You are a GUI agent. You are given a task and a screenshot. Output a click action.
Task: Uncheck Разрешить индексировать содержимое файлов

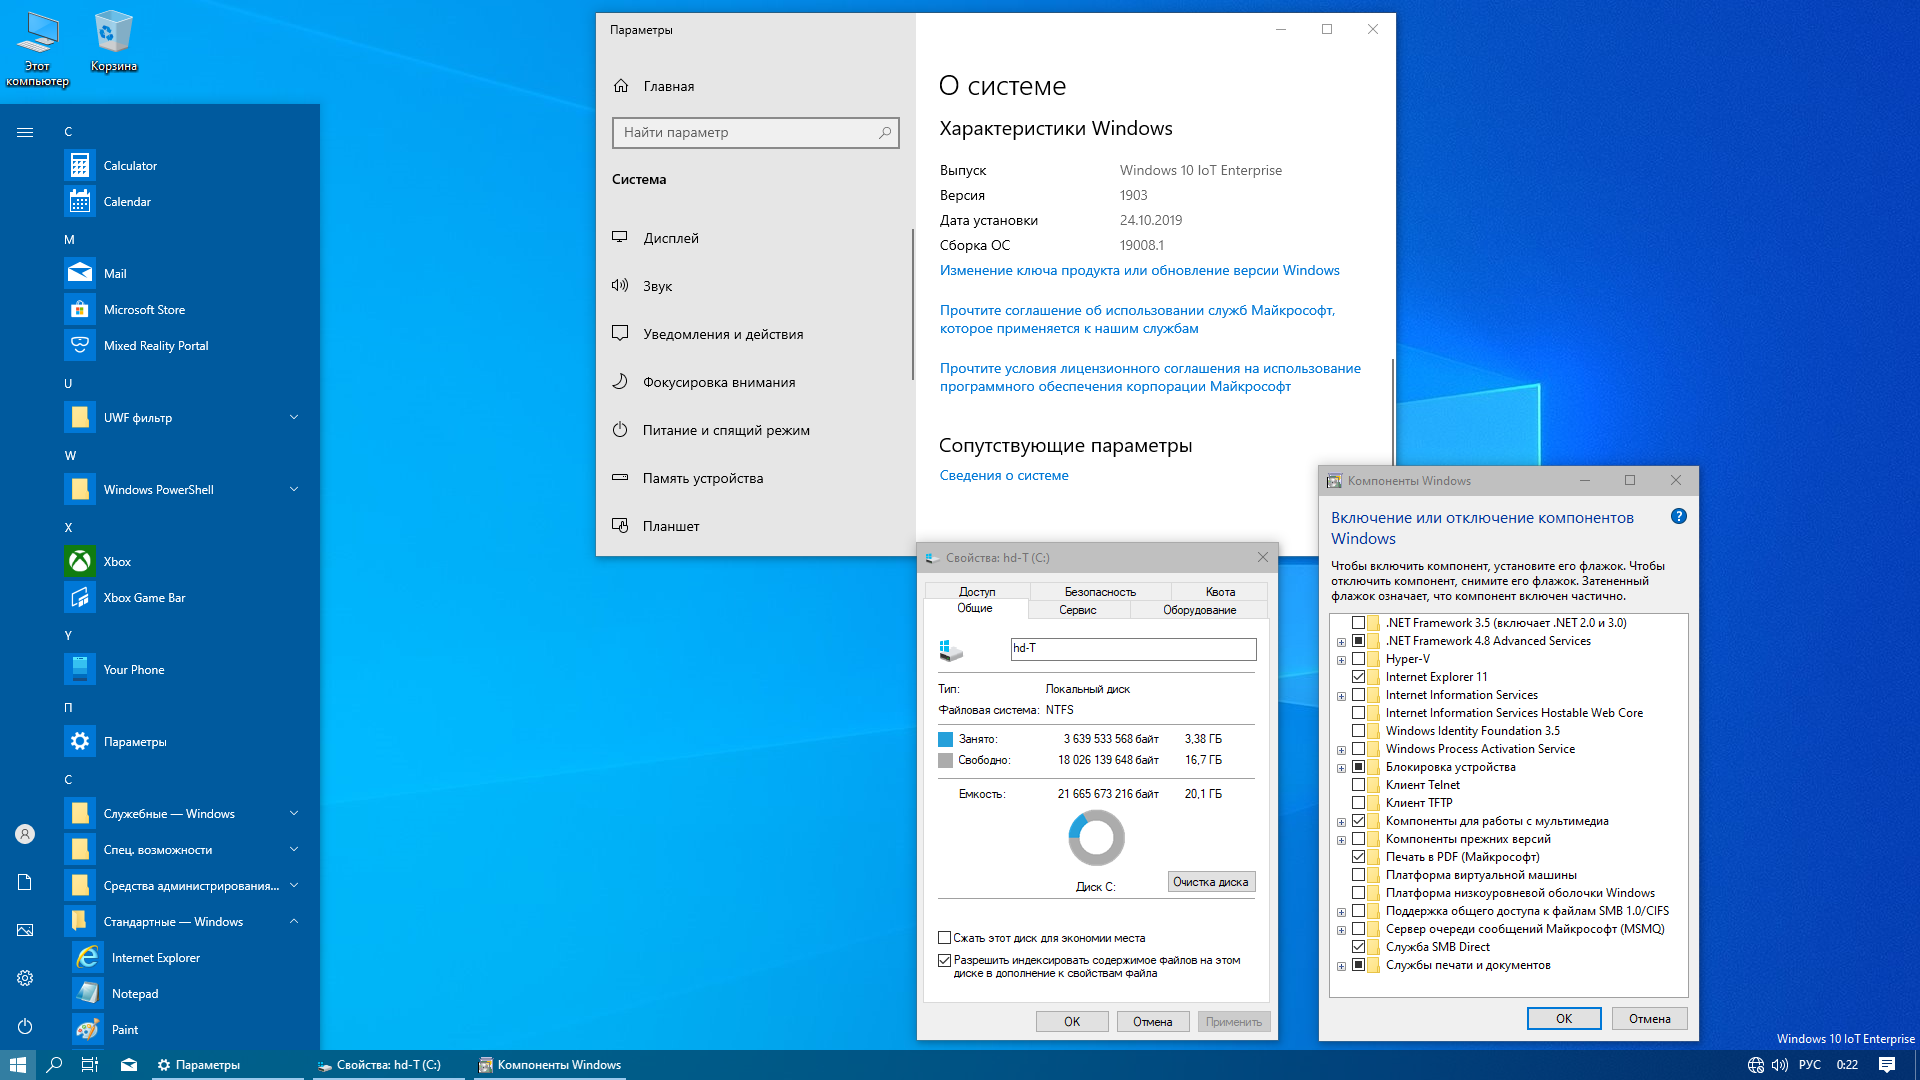point(944,960)
